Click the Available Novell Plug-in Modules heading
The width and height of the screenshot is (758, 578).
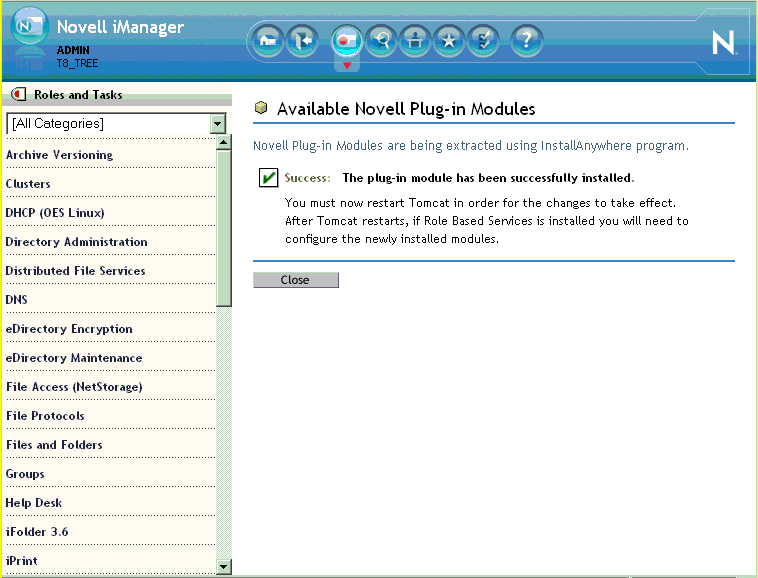(406, 109)
